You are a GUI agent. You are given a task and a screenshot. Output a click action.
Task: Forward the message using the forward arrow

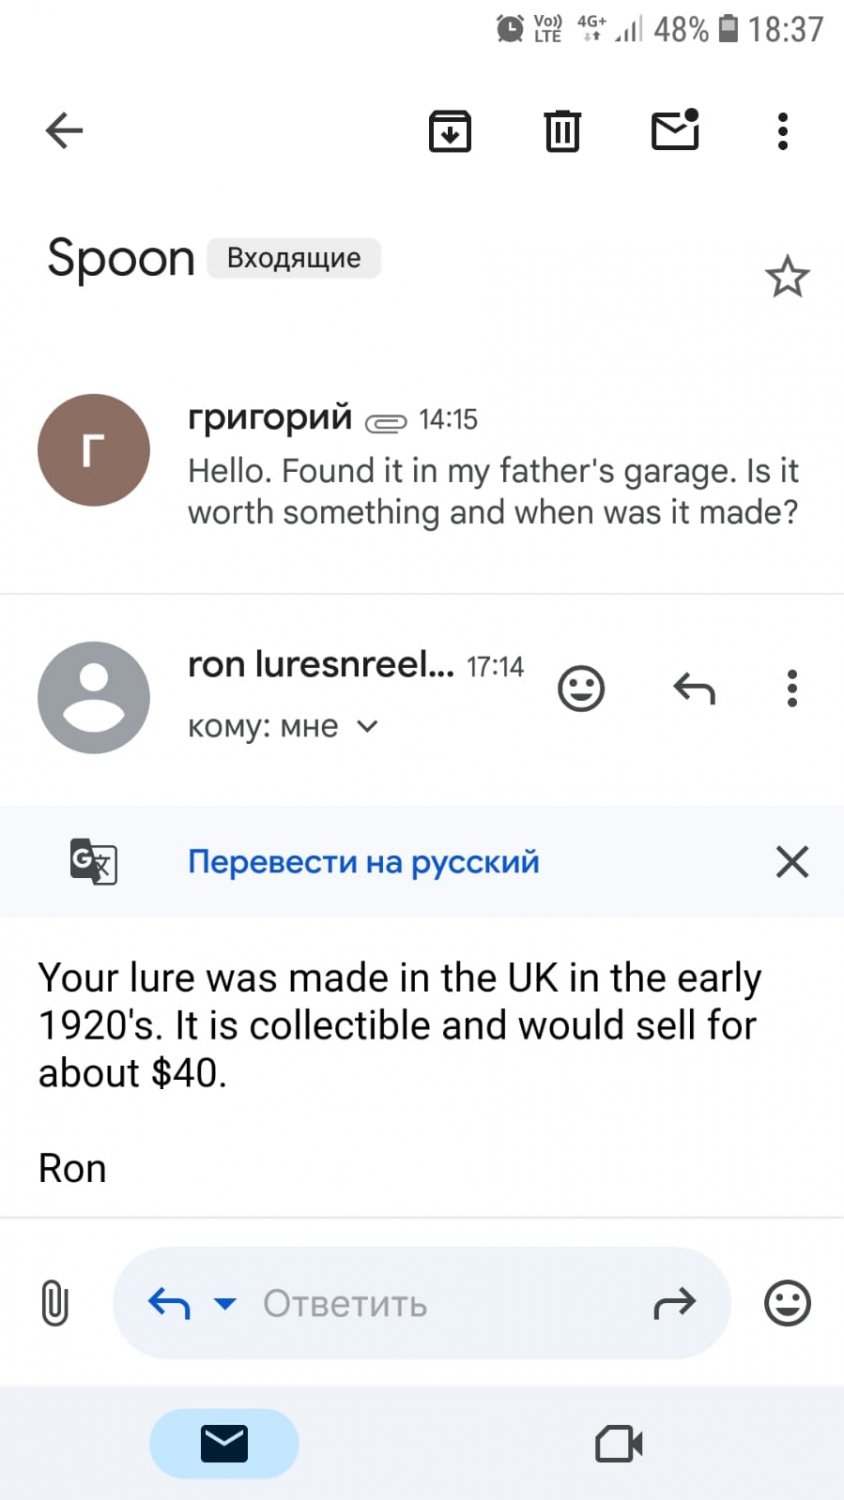click(674, 1304)
